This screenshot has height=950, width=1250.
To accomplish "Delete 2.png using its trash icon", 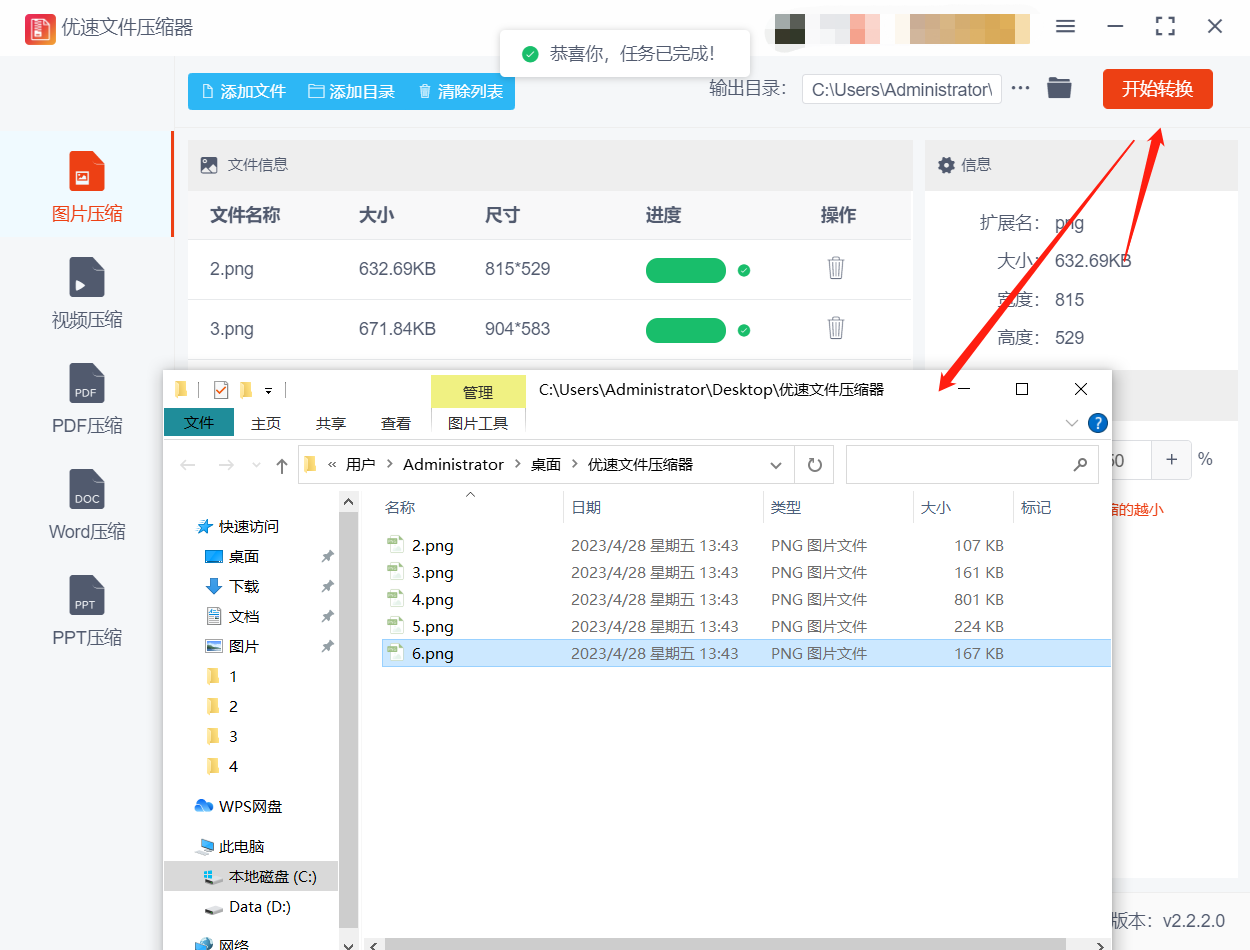I will 836,270.
